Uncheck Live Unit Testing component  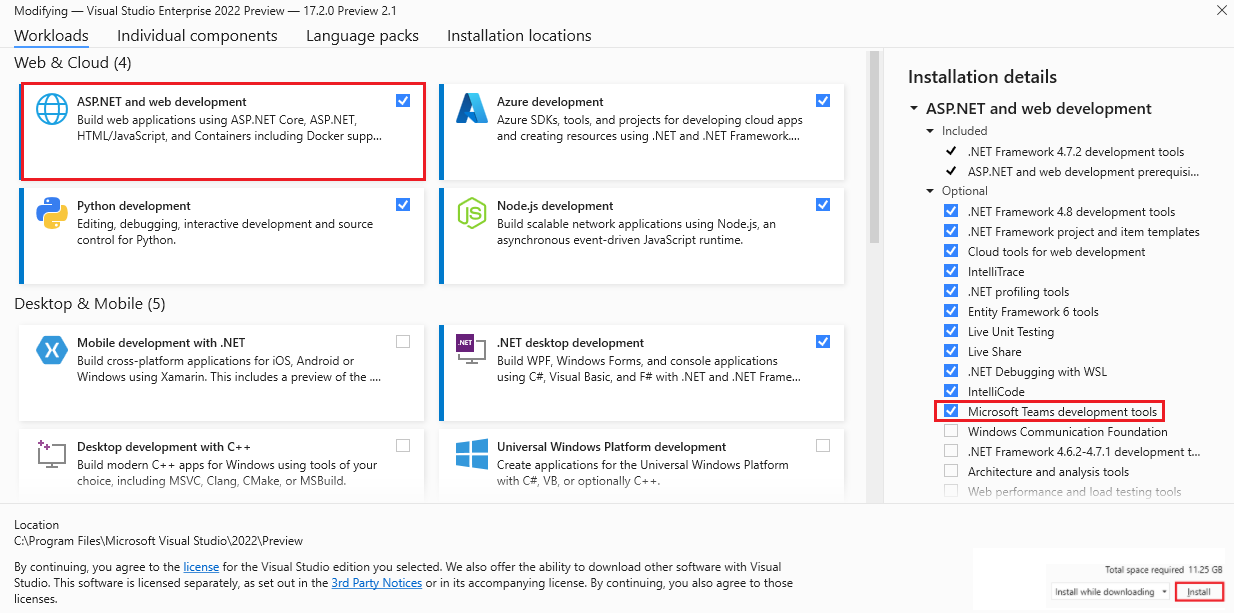pyautogui.click(x=950, y=331)
